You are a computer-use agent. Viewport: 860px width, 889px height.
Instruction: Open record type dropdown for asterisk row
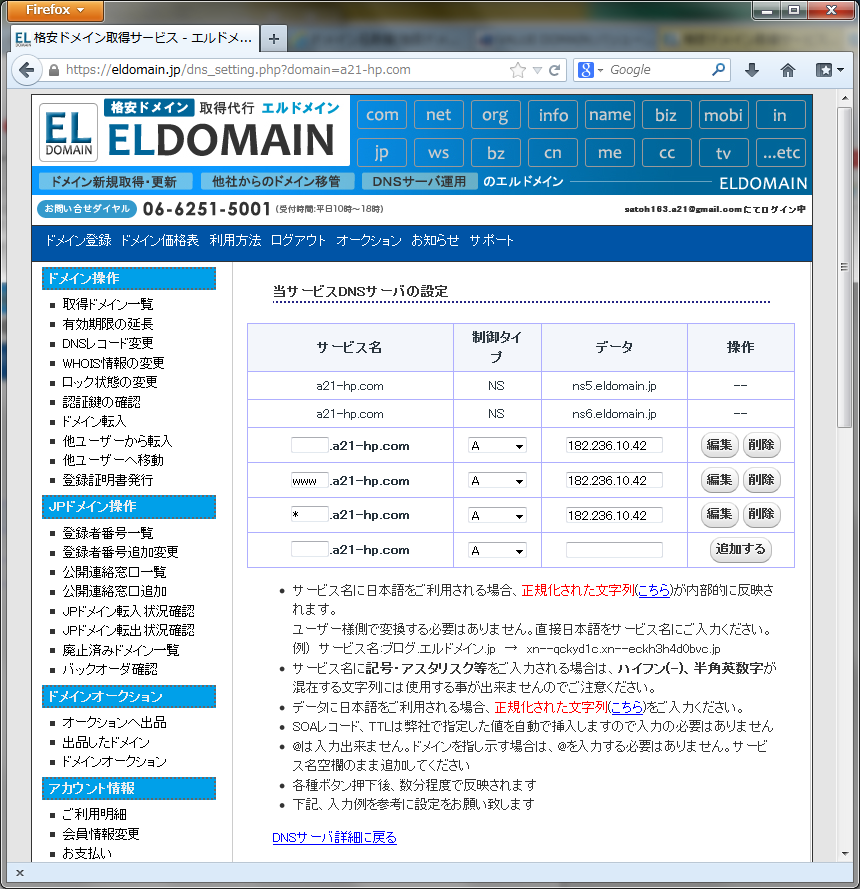click(x=497, y=516)
